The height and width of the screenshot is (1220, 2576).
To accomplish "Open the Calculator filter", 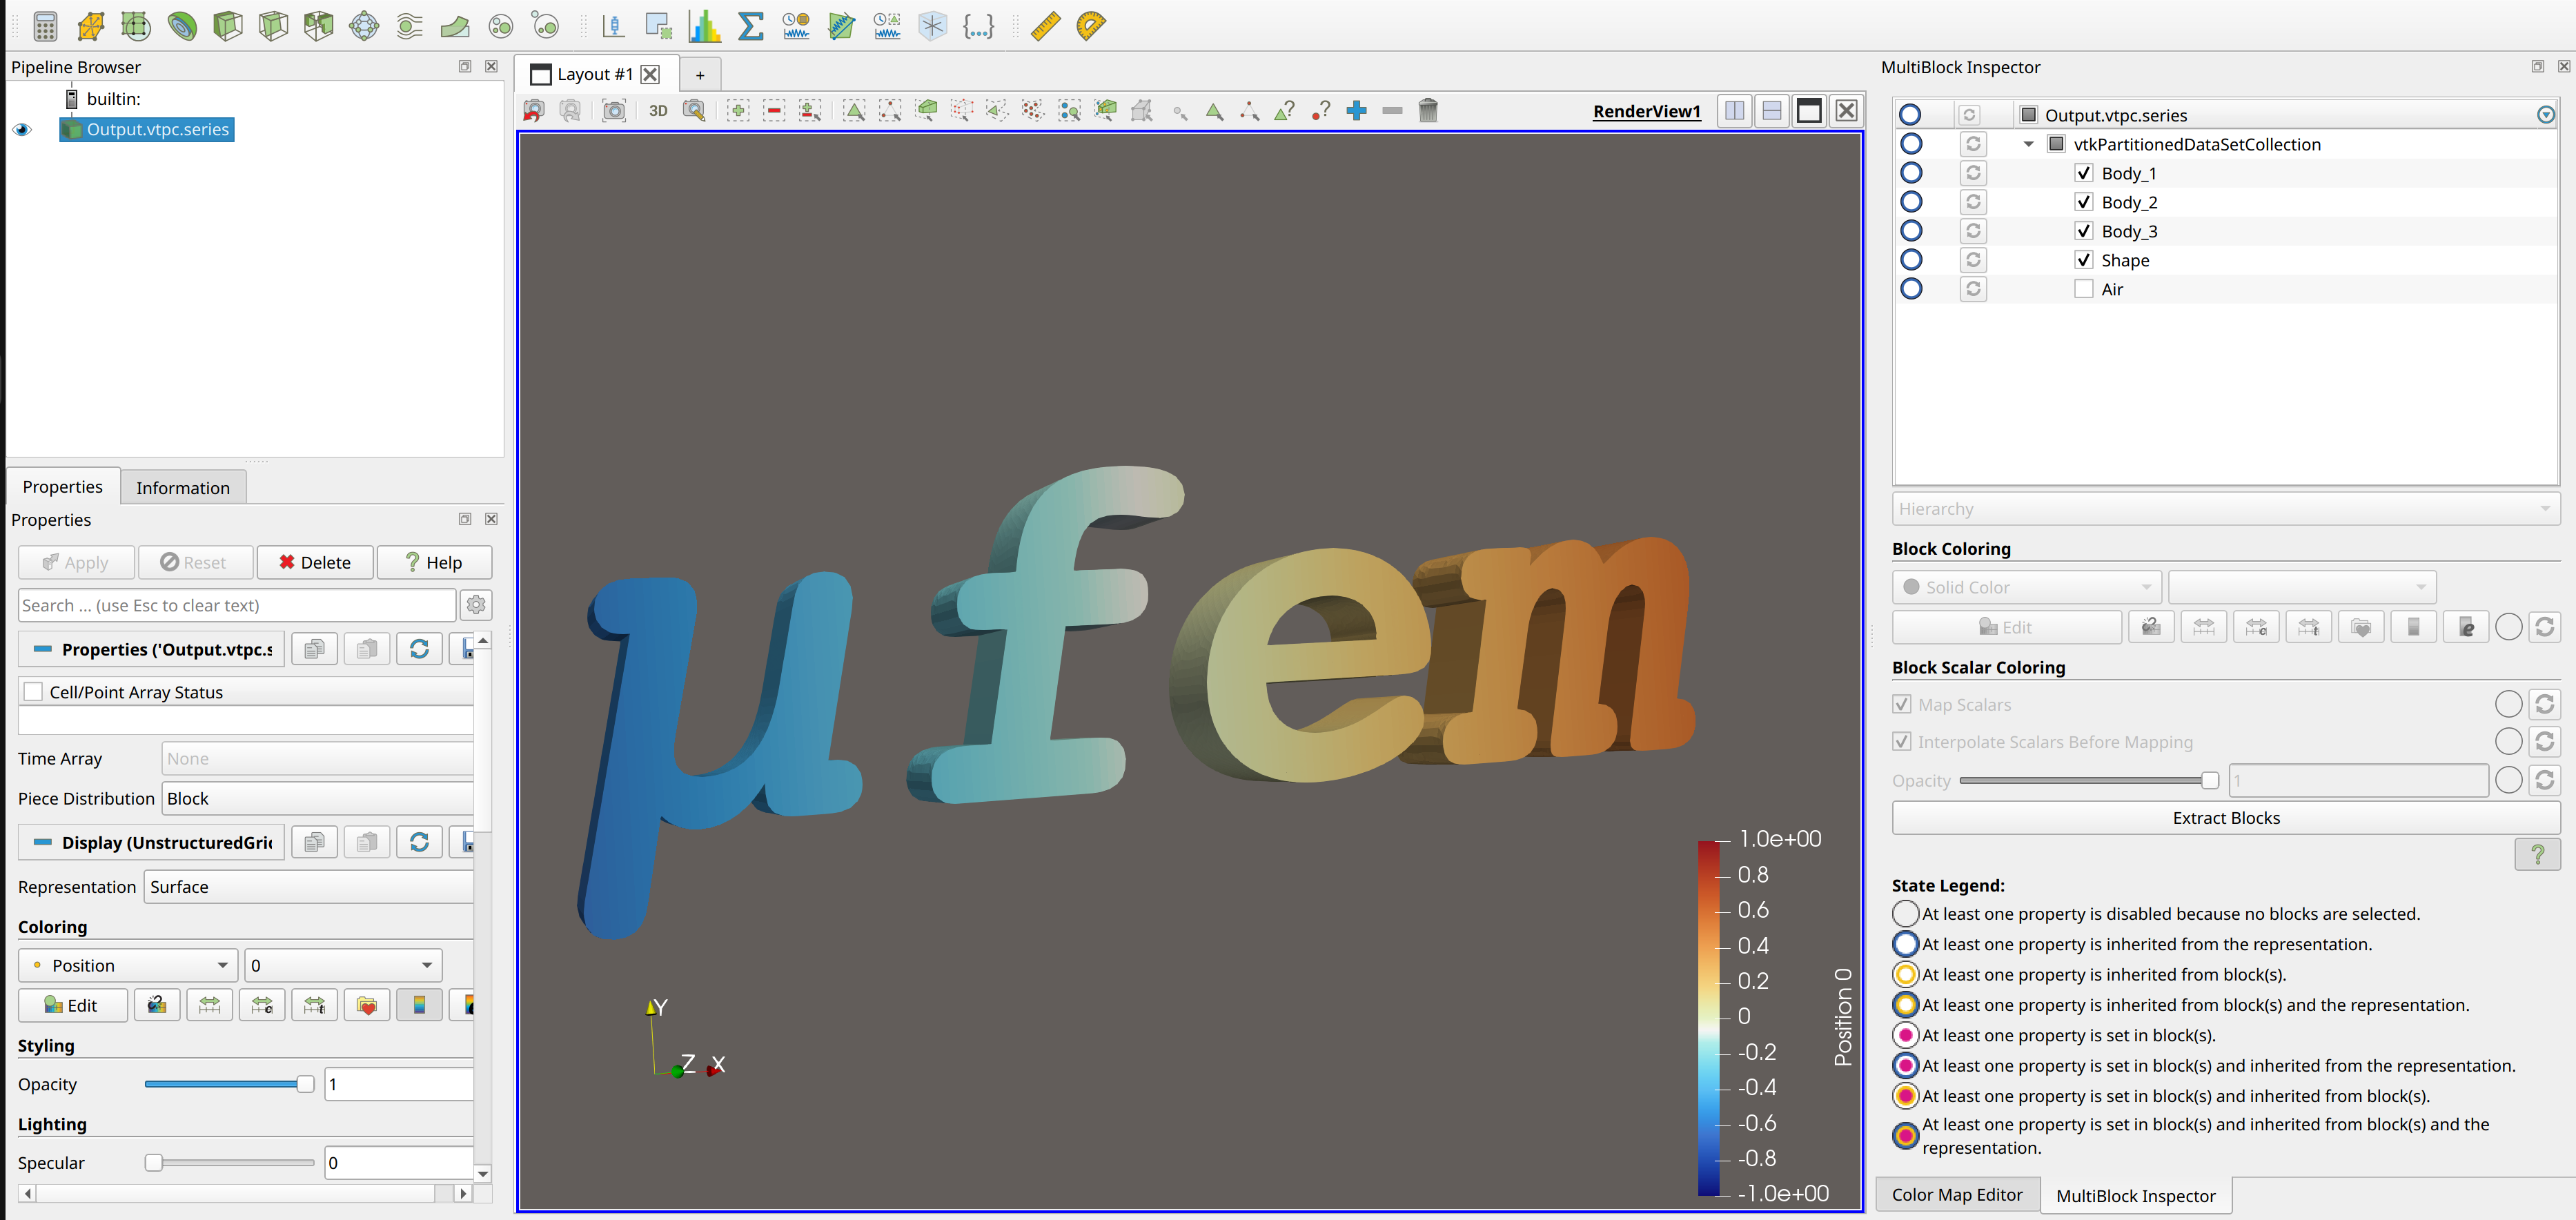I will [x=45, y=25].
